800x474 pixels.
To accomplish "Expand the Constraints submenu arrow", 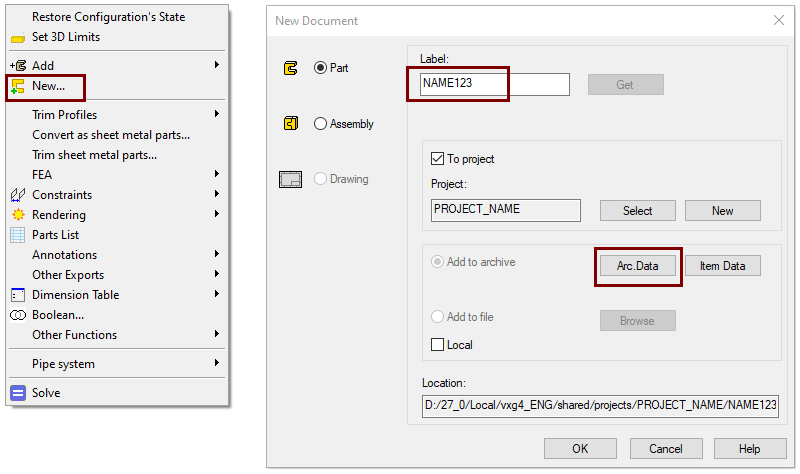I will pos(217,194).
